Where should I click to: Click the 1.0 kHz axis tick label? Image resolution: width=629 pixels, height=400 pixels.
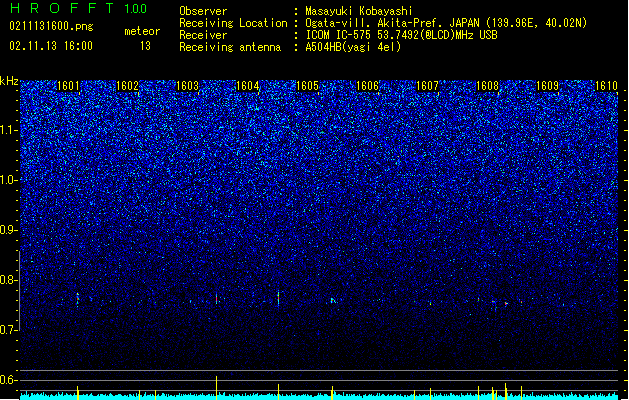coord(8,180)
